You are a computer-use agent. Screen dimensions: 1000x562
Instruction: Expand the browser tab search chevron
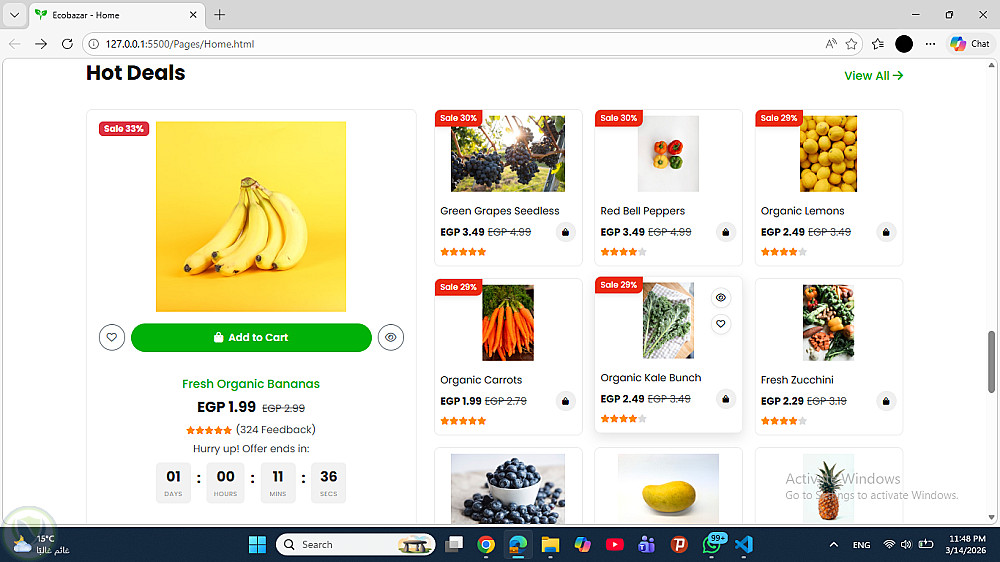[14, 15]
